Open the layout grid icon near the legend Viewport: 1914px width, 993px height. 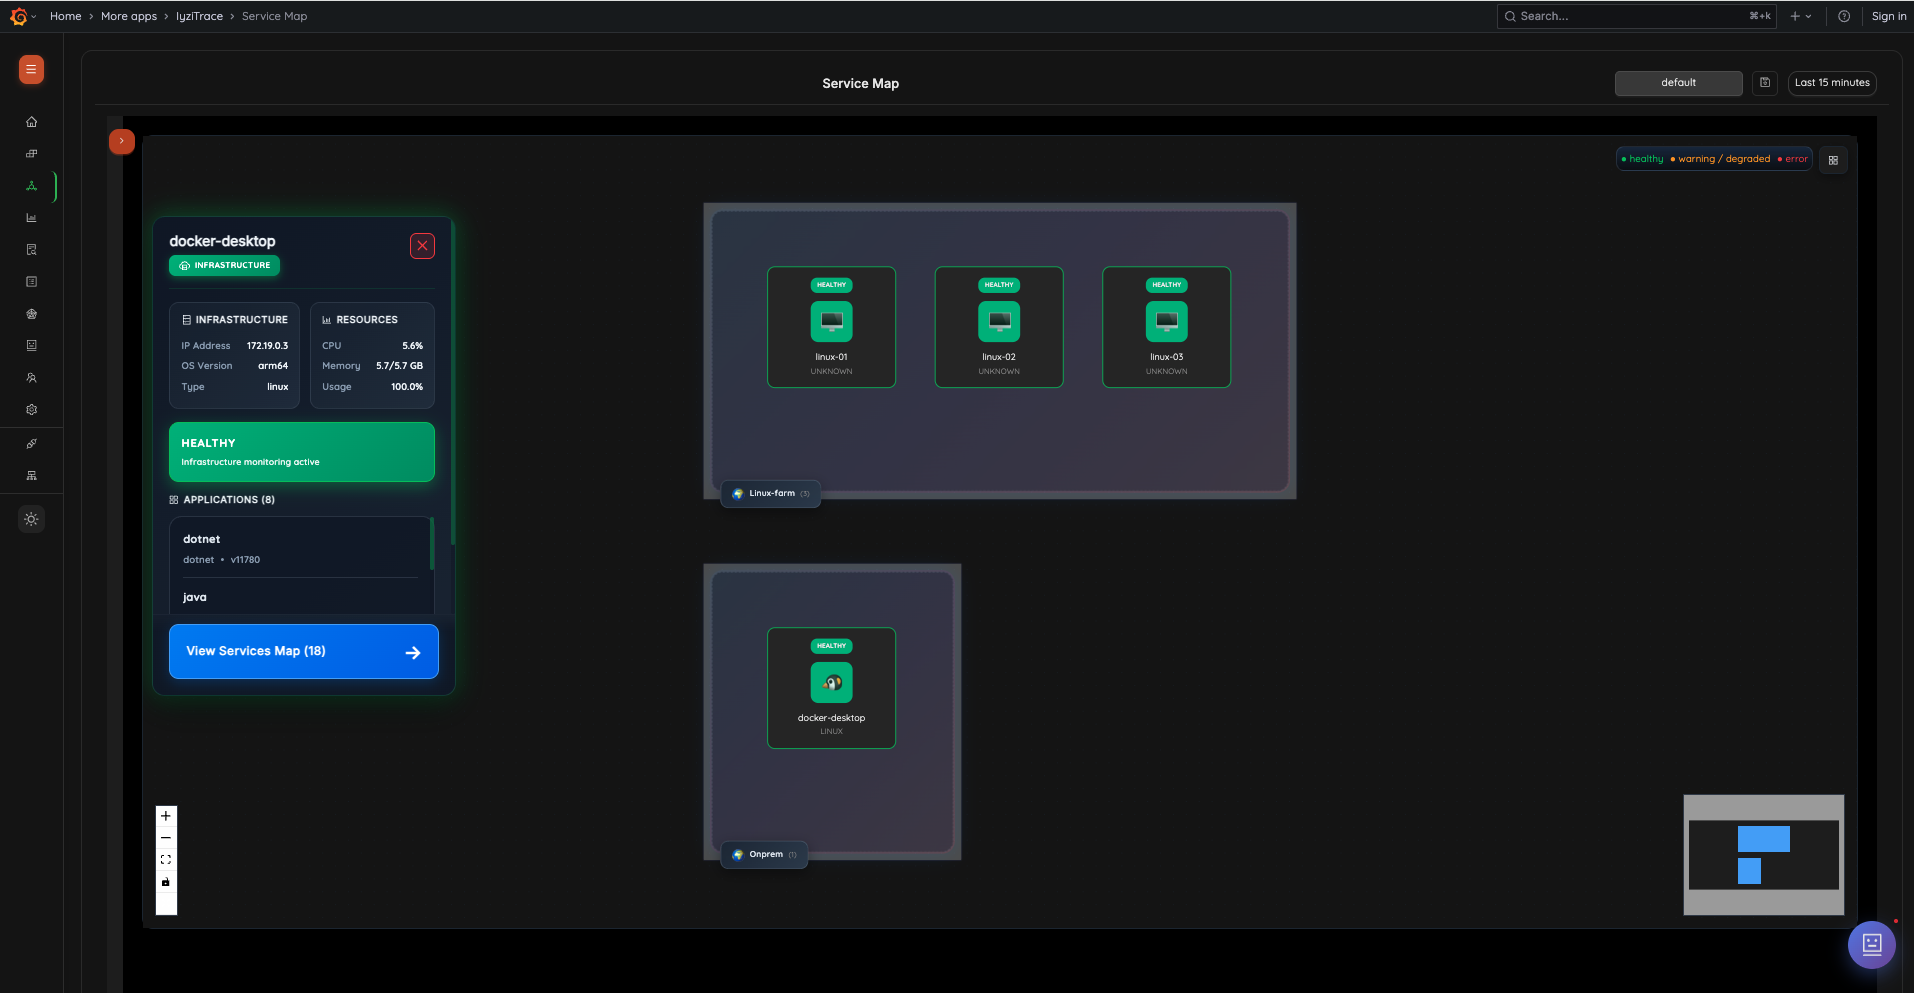[1834, 159]
